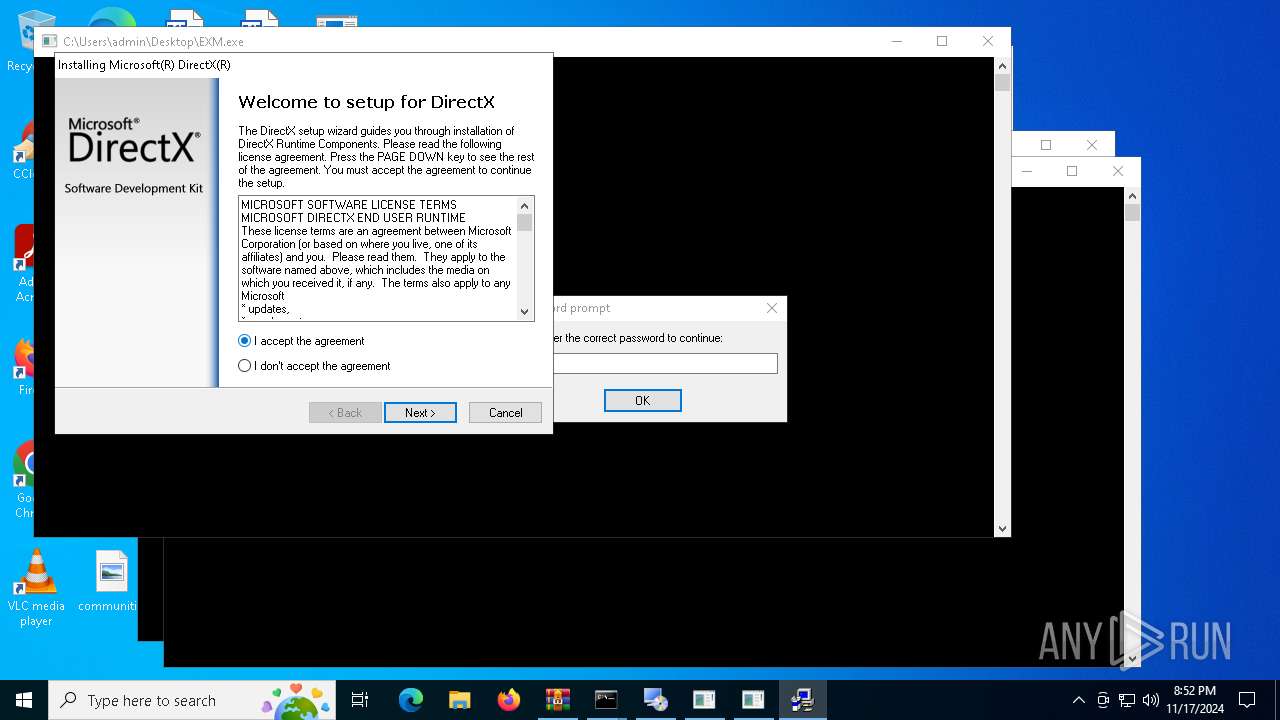The image size is (1280, 720).
Task: Open Task View from the taskbar
Action: (x=360, y=700)
